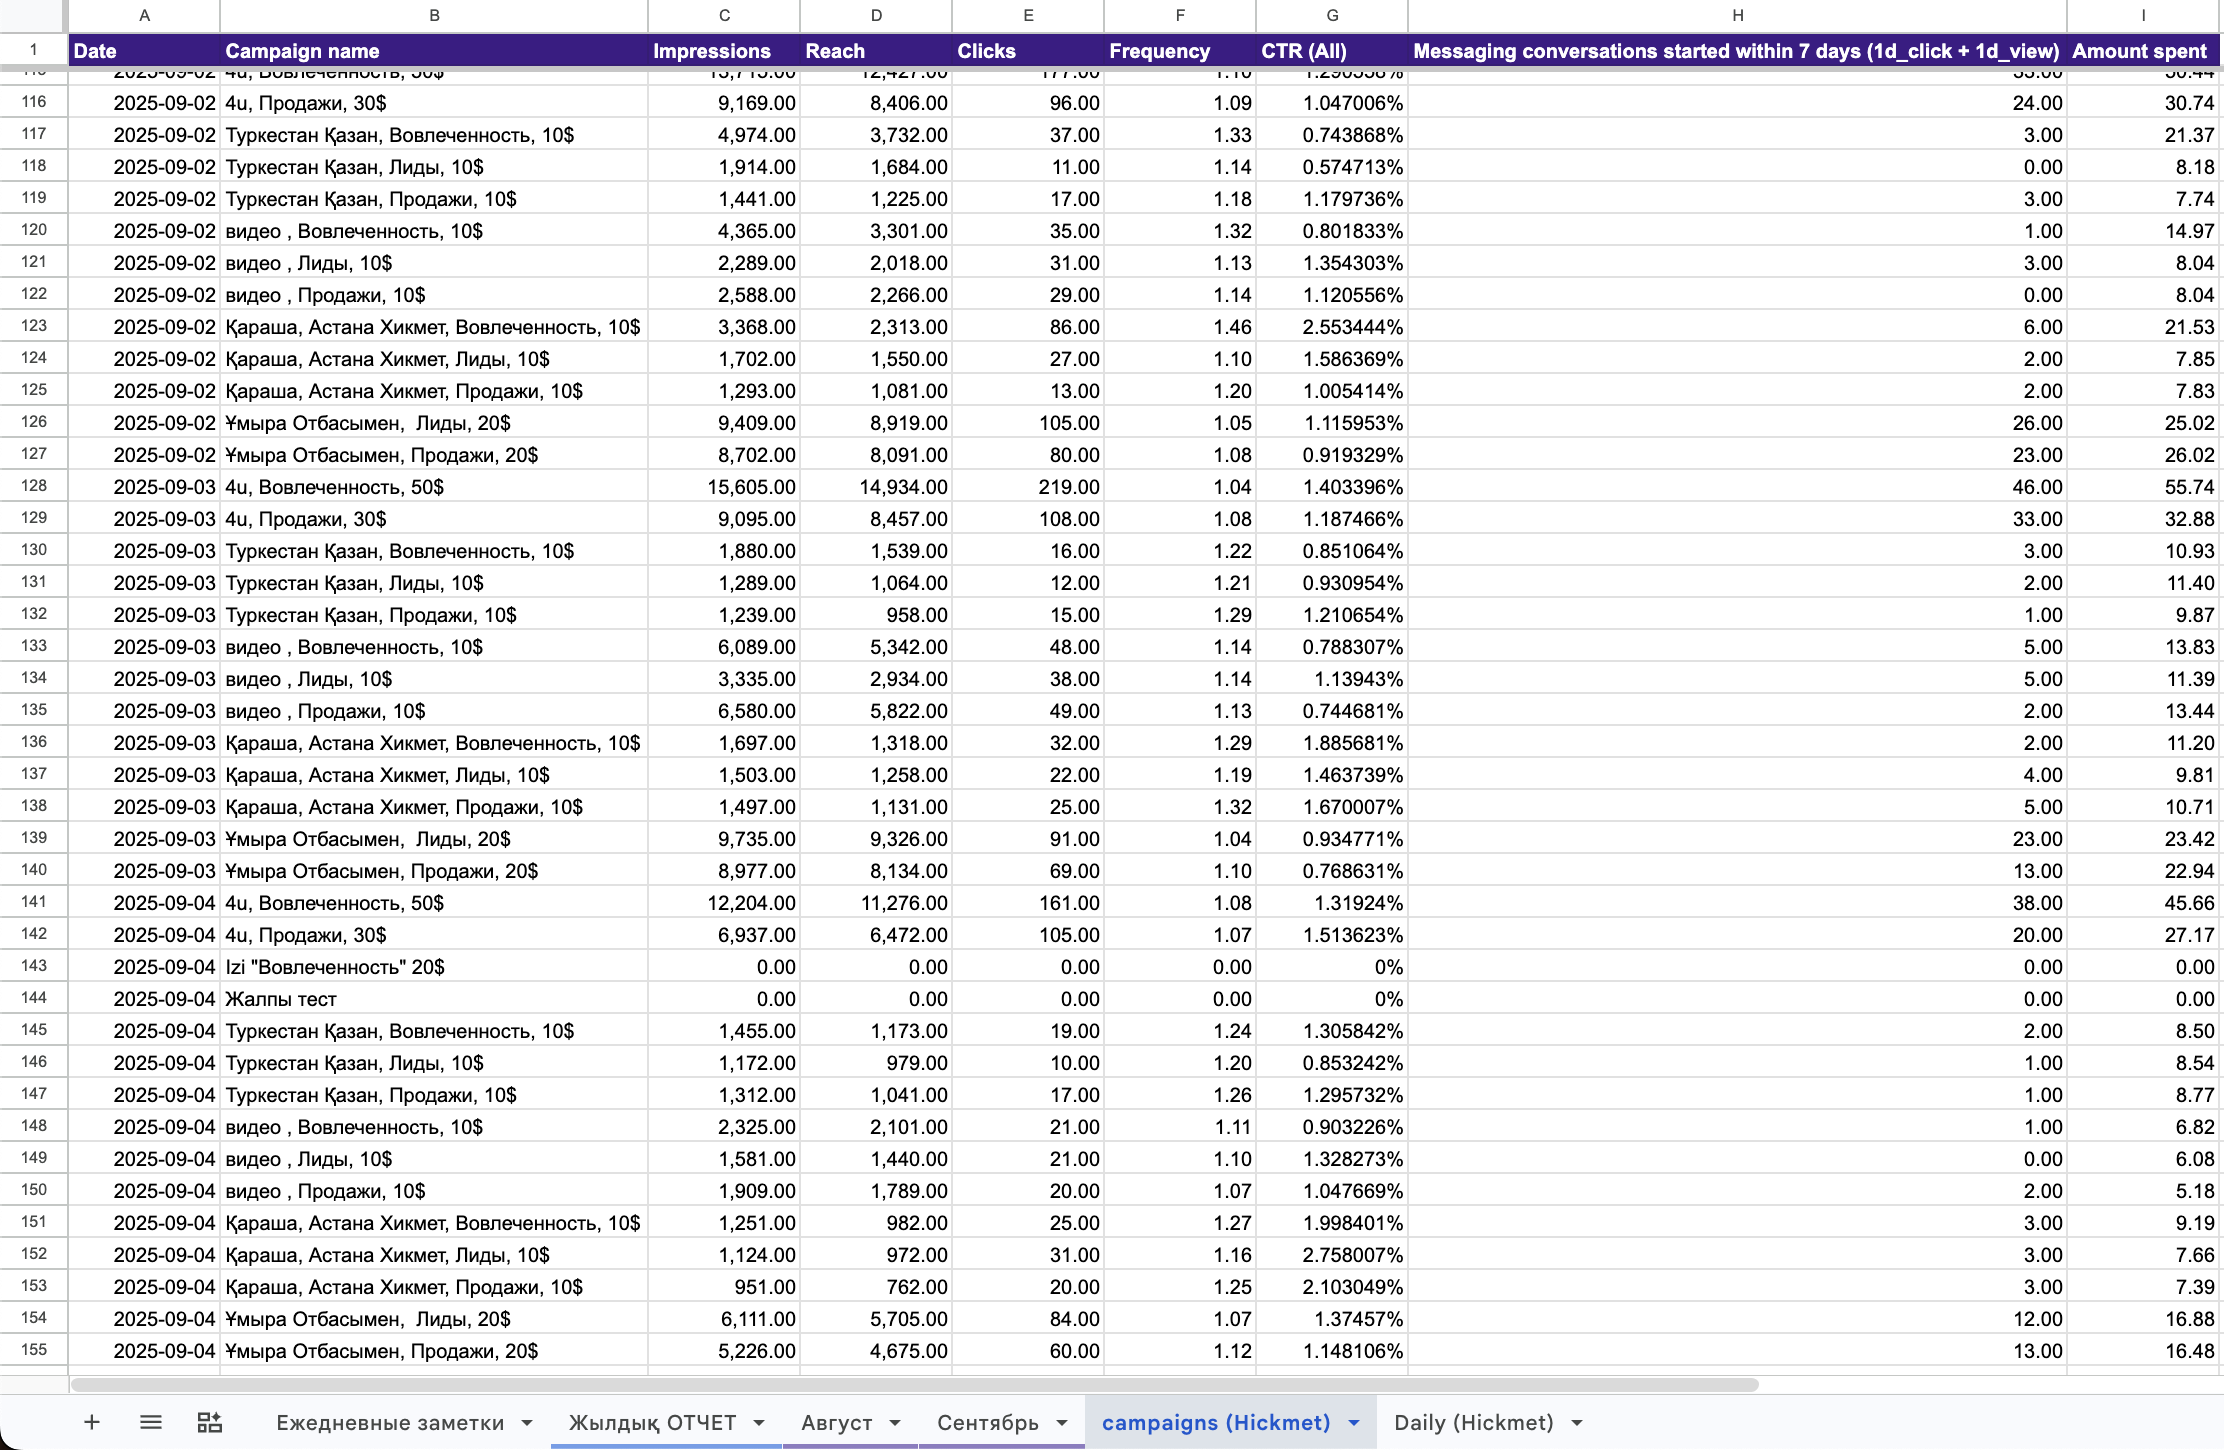Select conversations value 38.00
Image resolution: width=2224 pixels, height=1450 pixels.
(x=1738, y=903)
